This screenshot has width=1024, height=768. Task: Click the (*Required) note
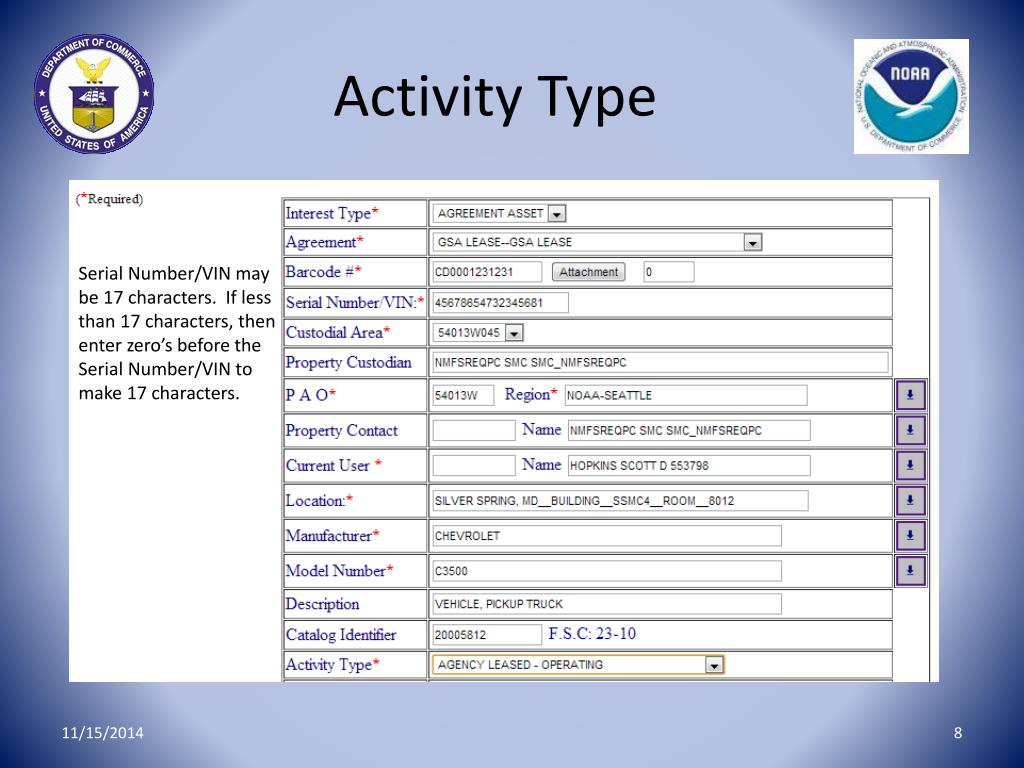(x=110, y=199)
